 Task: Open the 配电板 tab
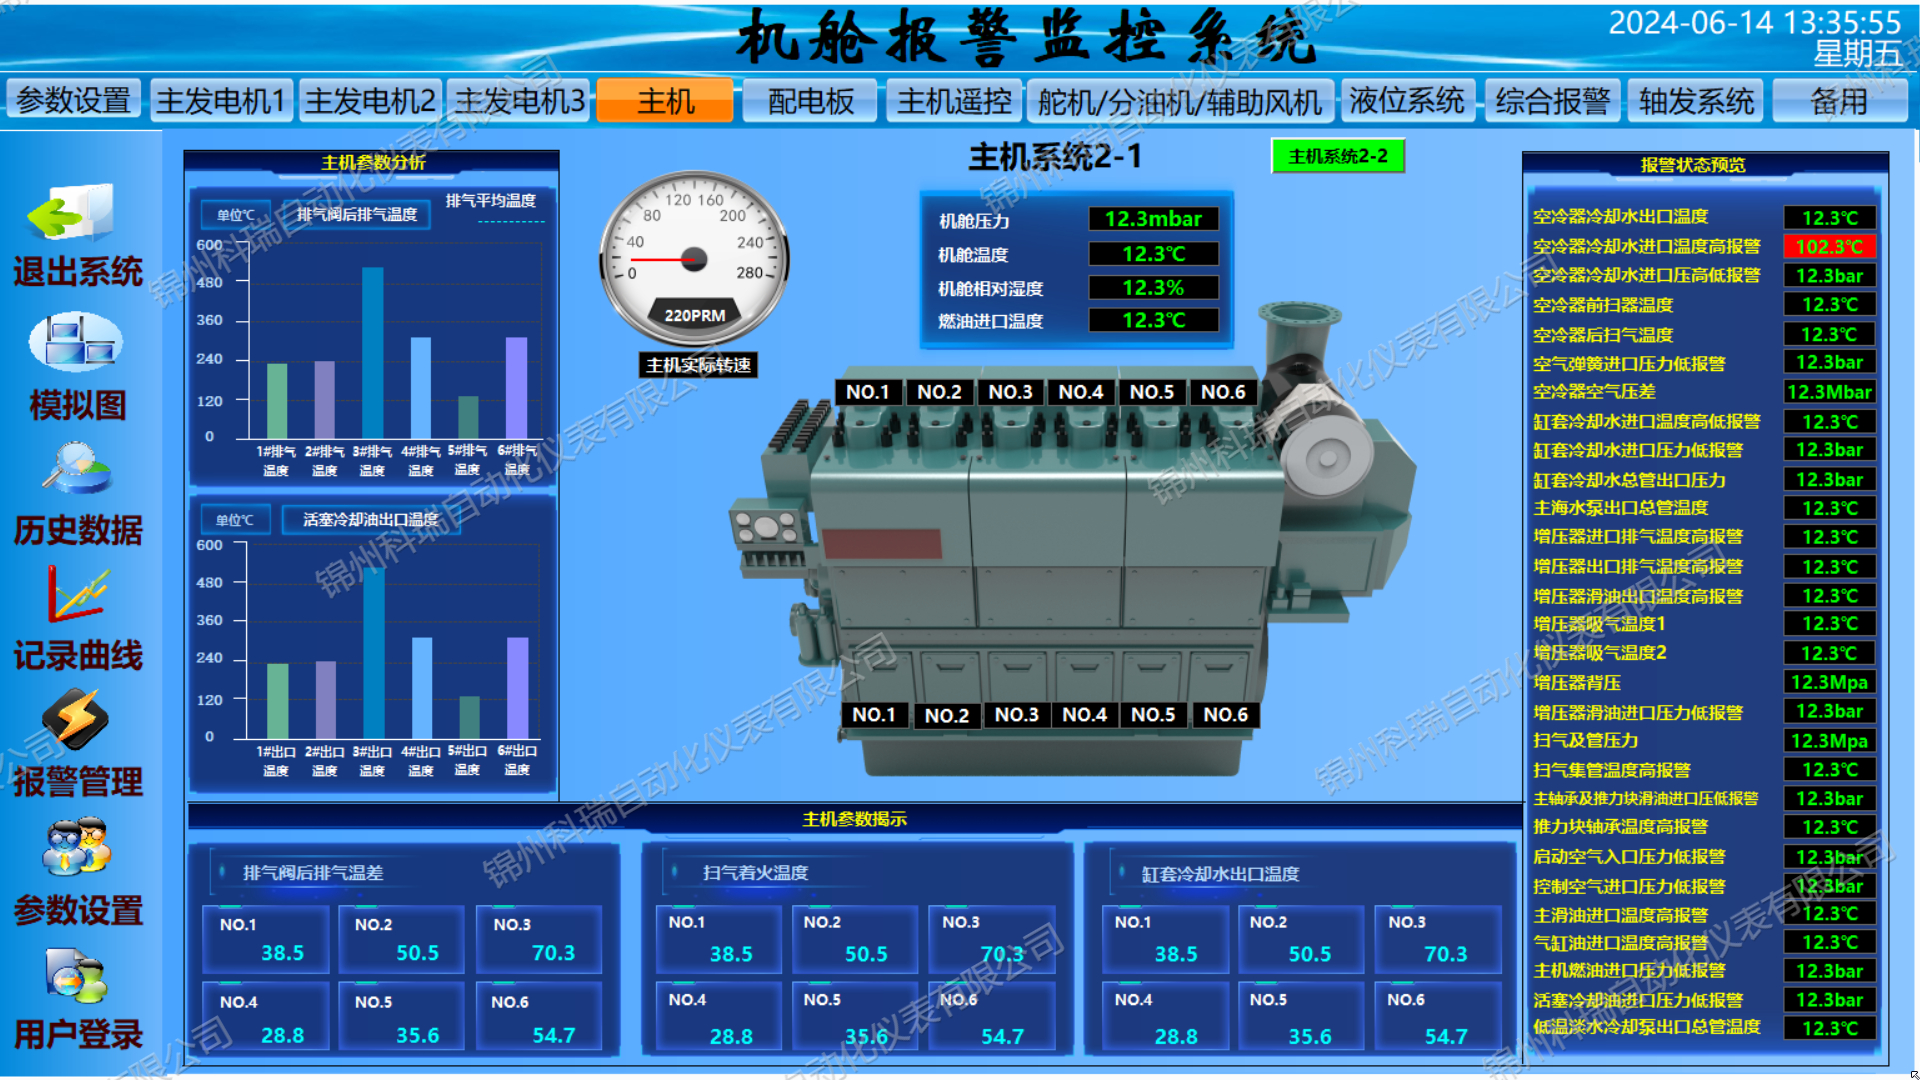point(810,101)
